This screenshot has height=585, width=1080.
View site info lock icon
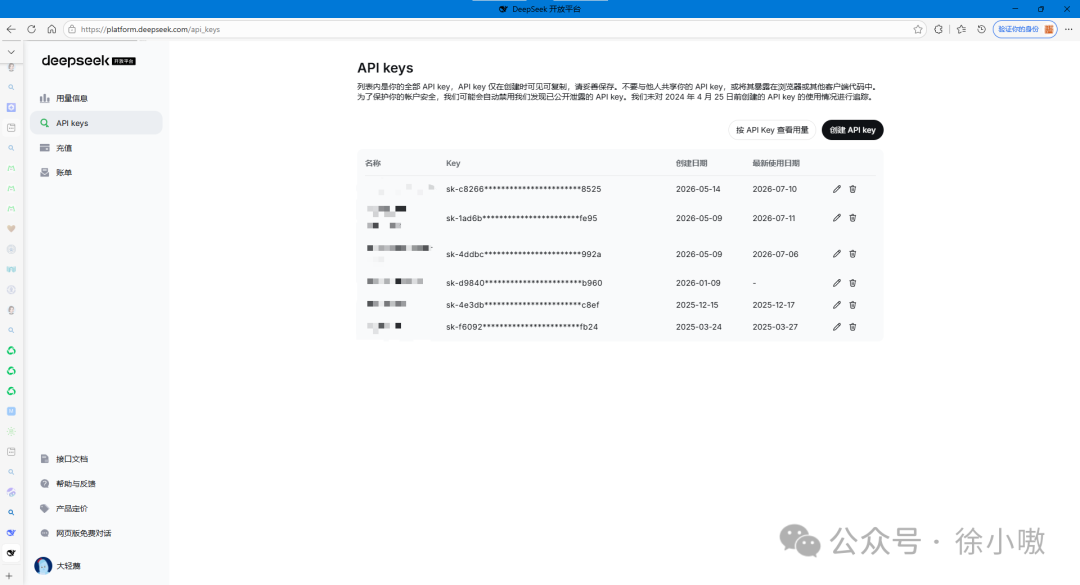(x=72, y=29)
